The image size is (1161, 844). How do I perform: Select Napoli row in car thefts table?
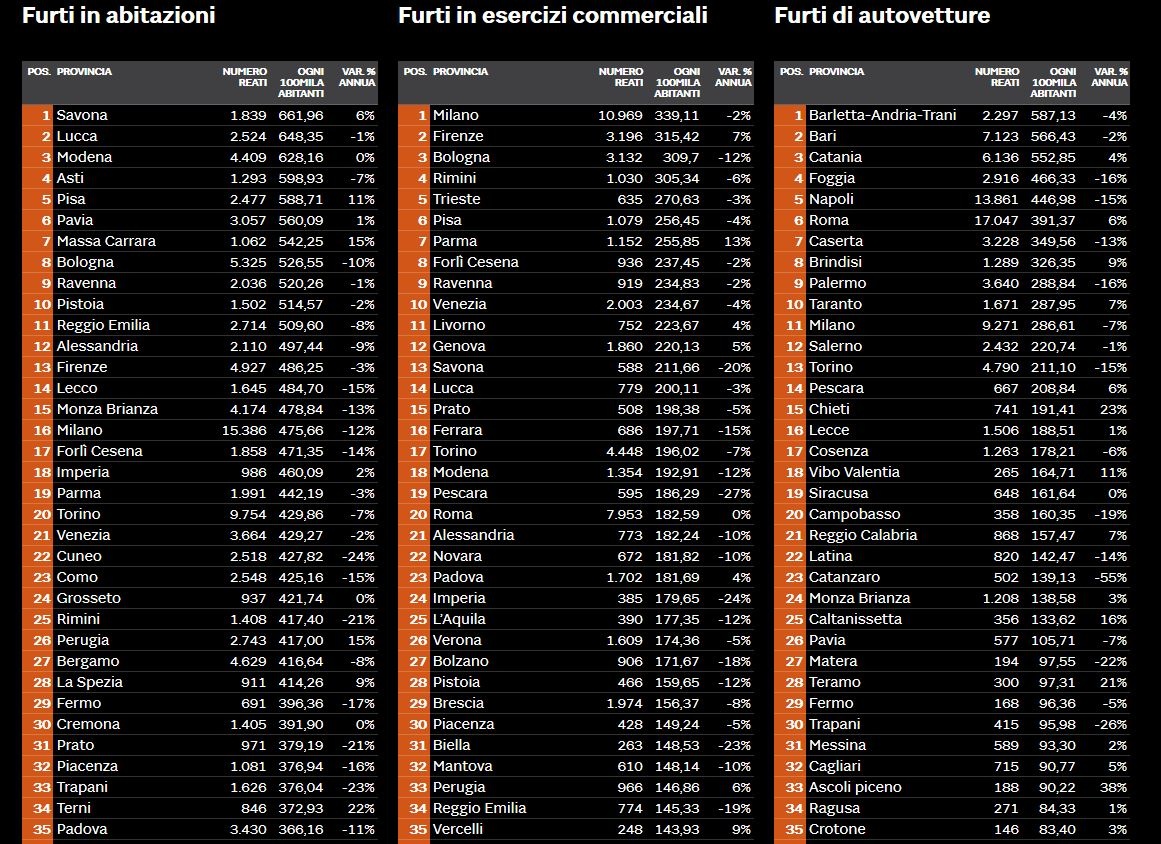pyautogui.click(x=952, y=199)
